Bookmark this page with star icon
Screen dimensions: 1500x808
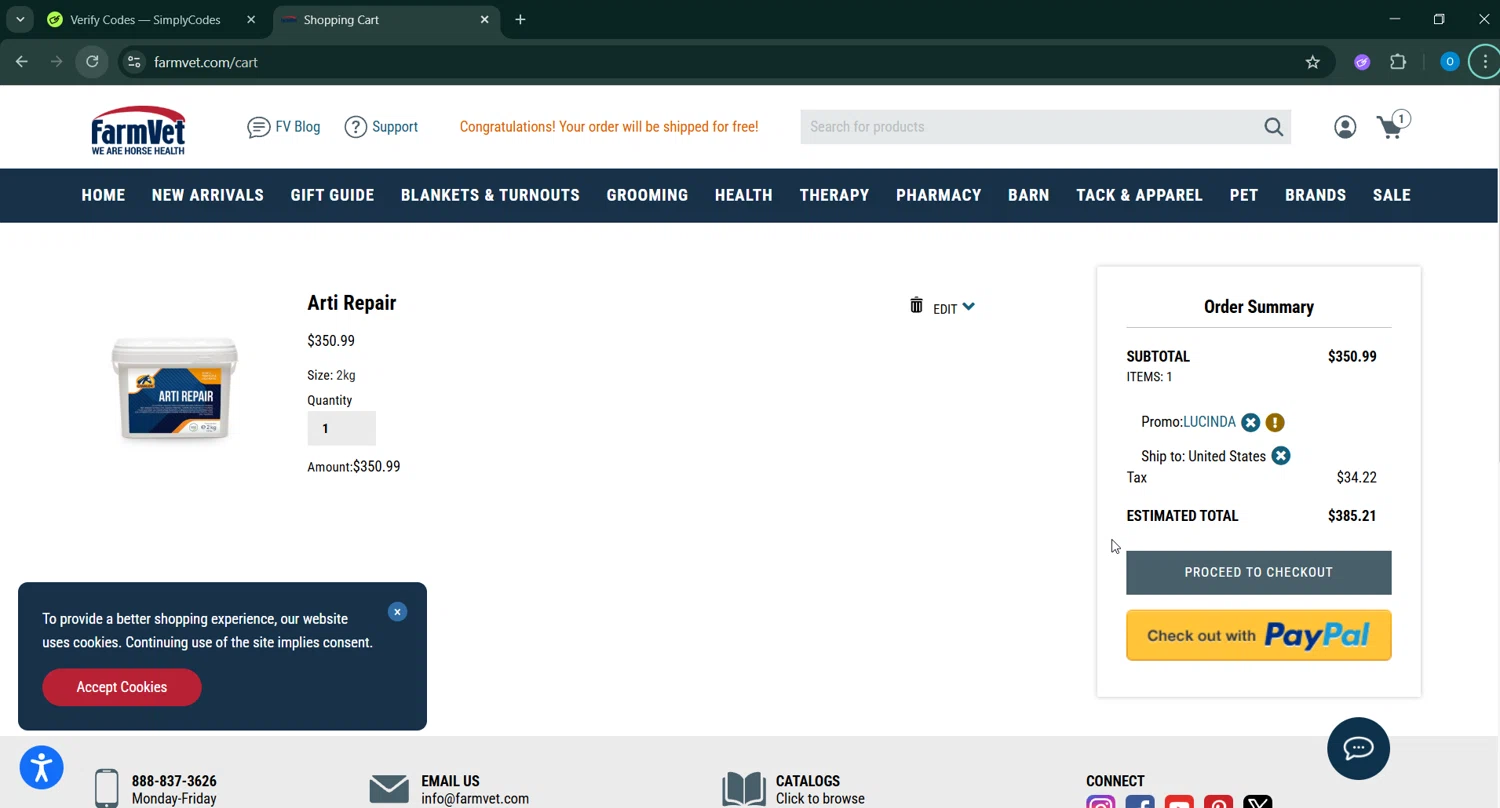coord(1313,62)
